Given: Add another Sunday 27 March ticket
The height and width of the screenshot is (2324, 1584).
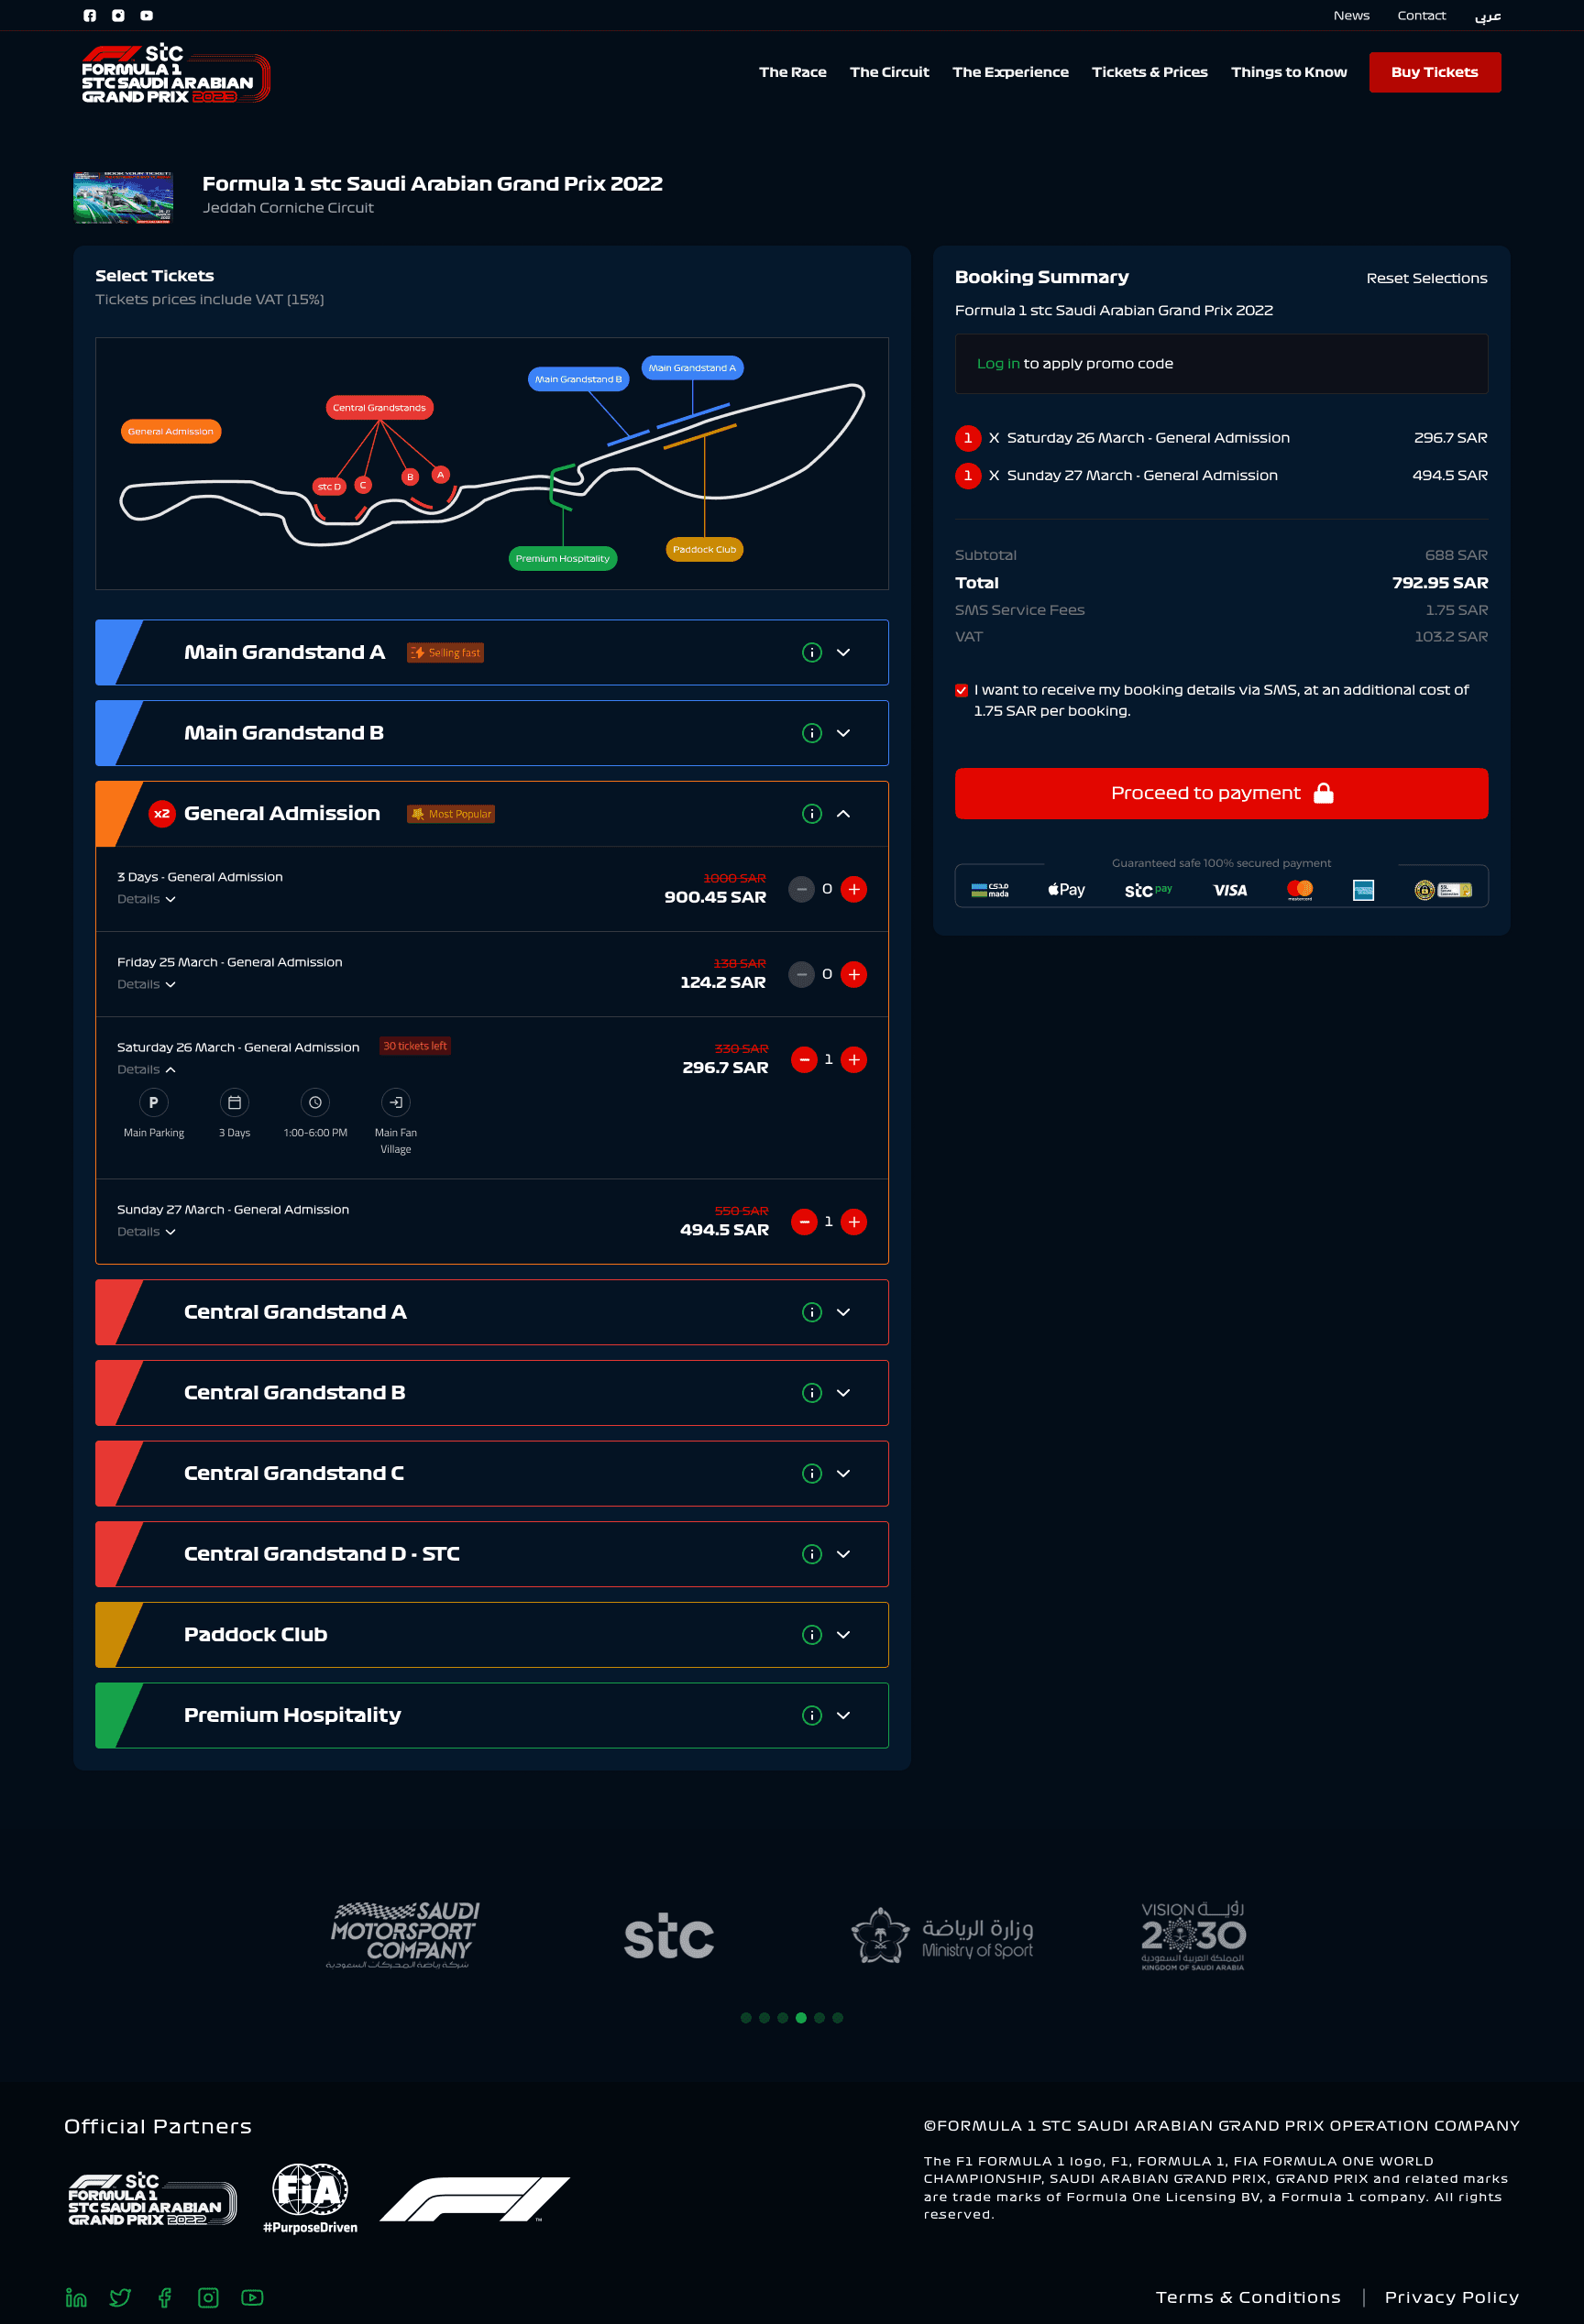Looking at the screenshot, I should [x=854, y=1222].
